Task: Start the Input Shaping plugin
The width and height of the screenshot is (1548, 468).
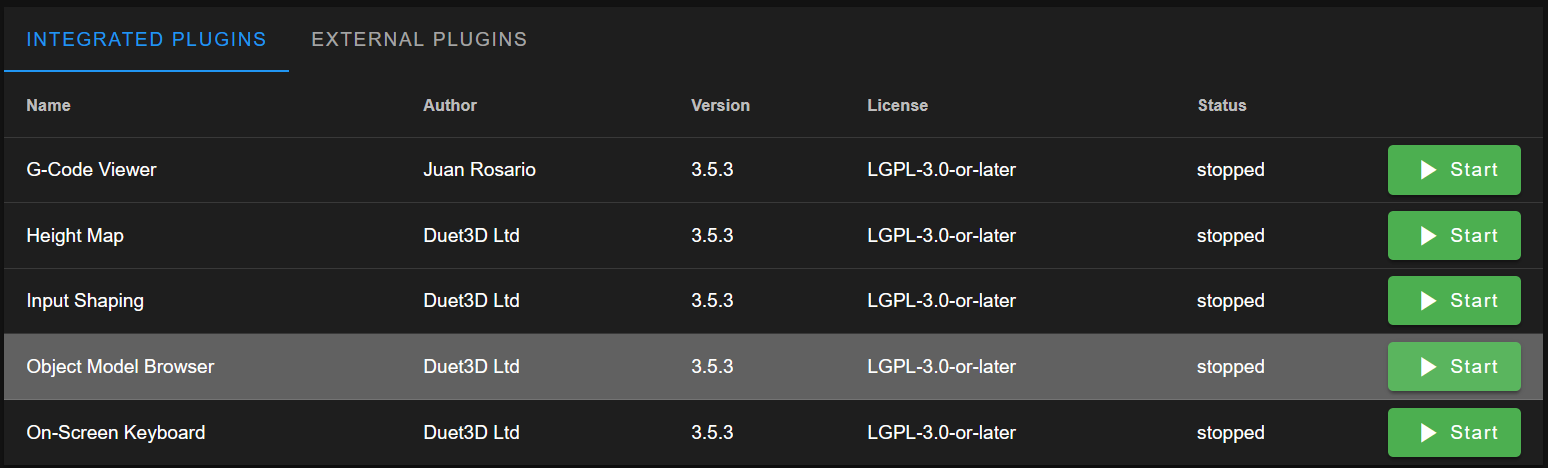Action: point(1454,301)
